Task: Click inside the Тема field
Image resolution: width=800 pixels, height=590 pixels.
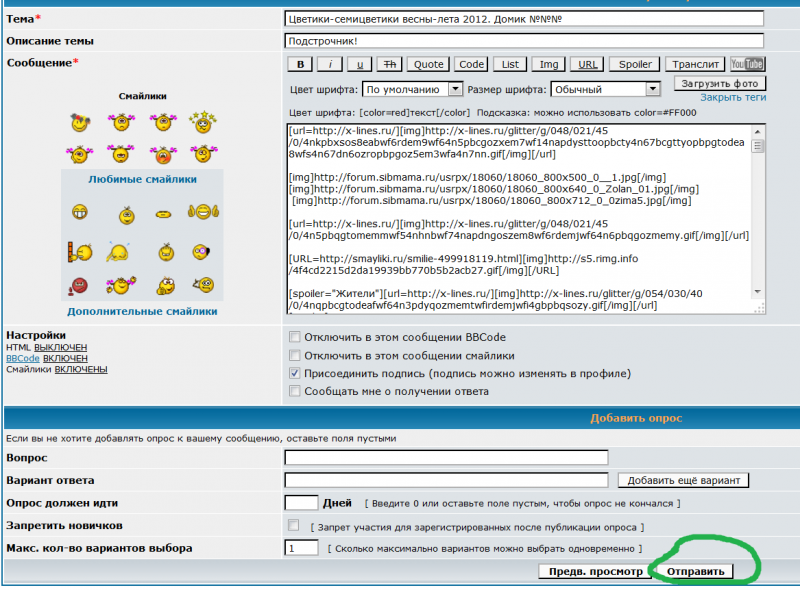Action: [523, 19]
